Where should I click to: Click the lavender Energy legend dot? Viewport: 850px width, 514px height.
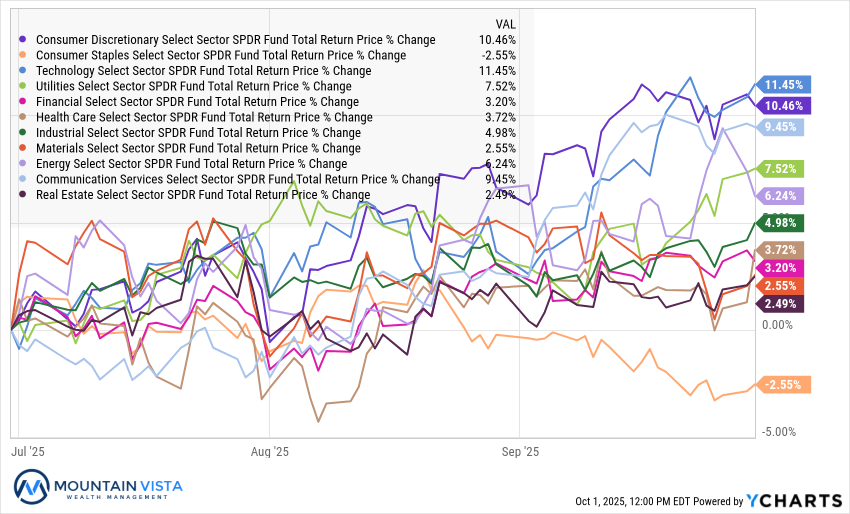click(24, 164)
